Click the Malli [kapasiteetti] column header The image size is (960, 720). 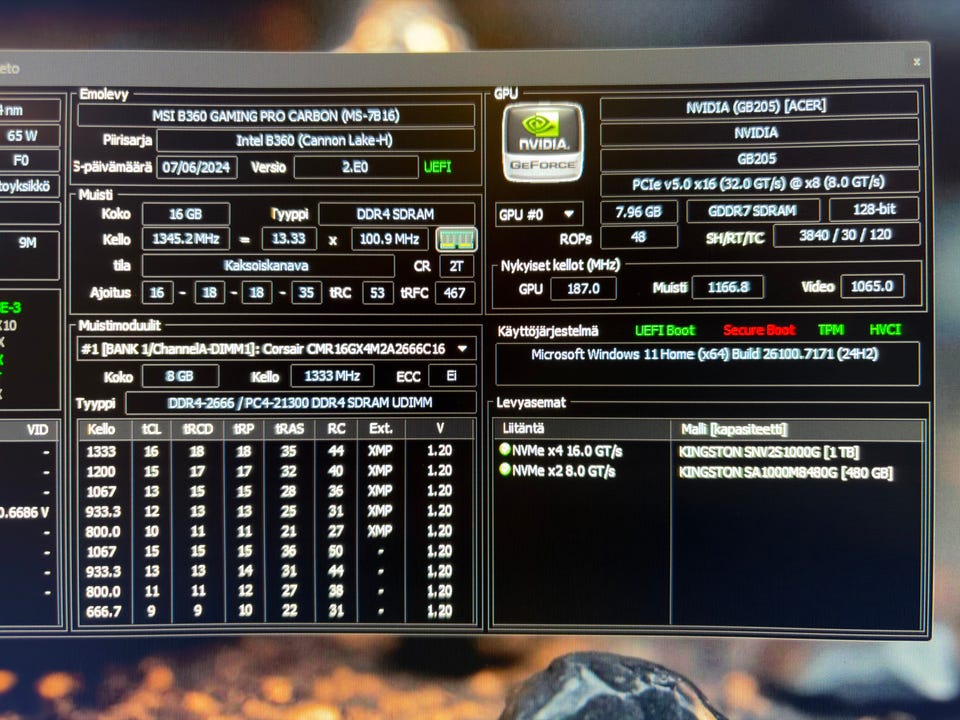(x=797, y=429)
